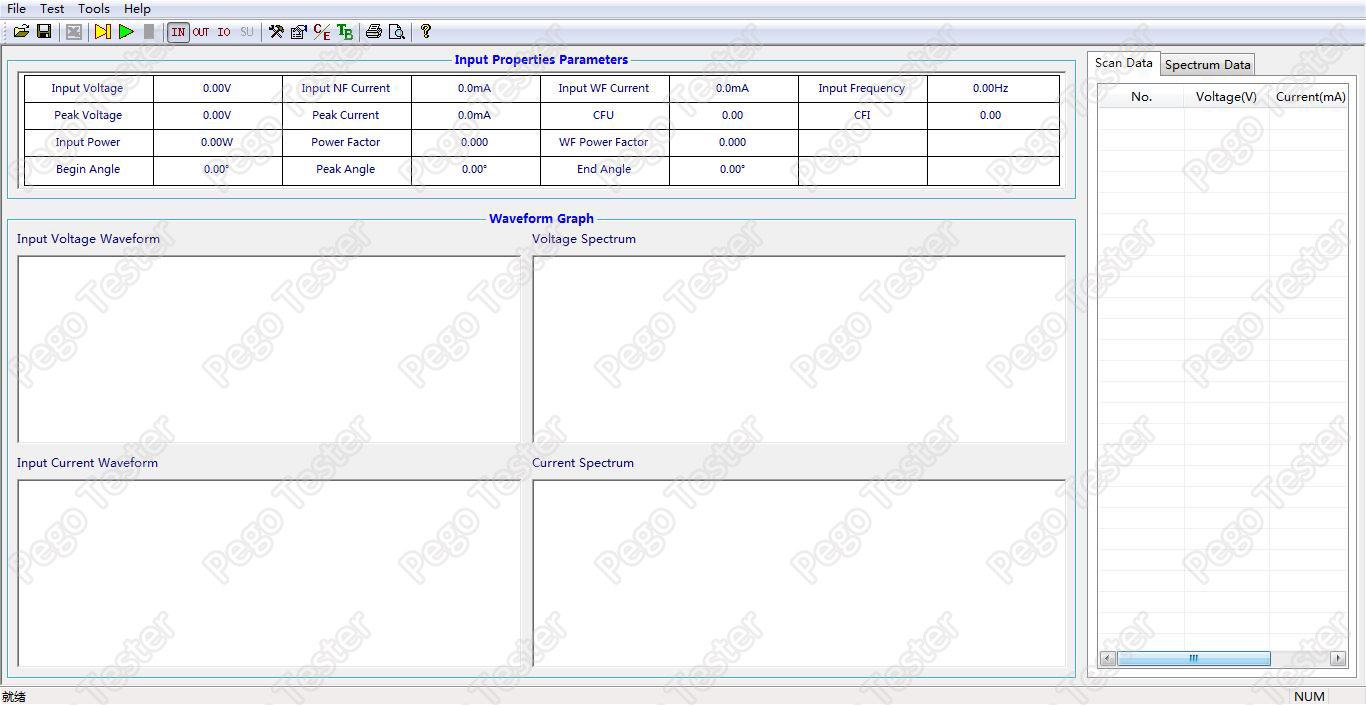Open the hammer-and-wrench settings tool icon
Screen dimensions: 1366x705
pyautogui.click(x=276, y=32)
